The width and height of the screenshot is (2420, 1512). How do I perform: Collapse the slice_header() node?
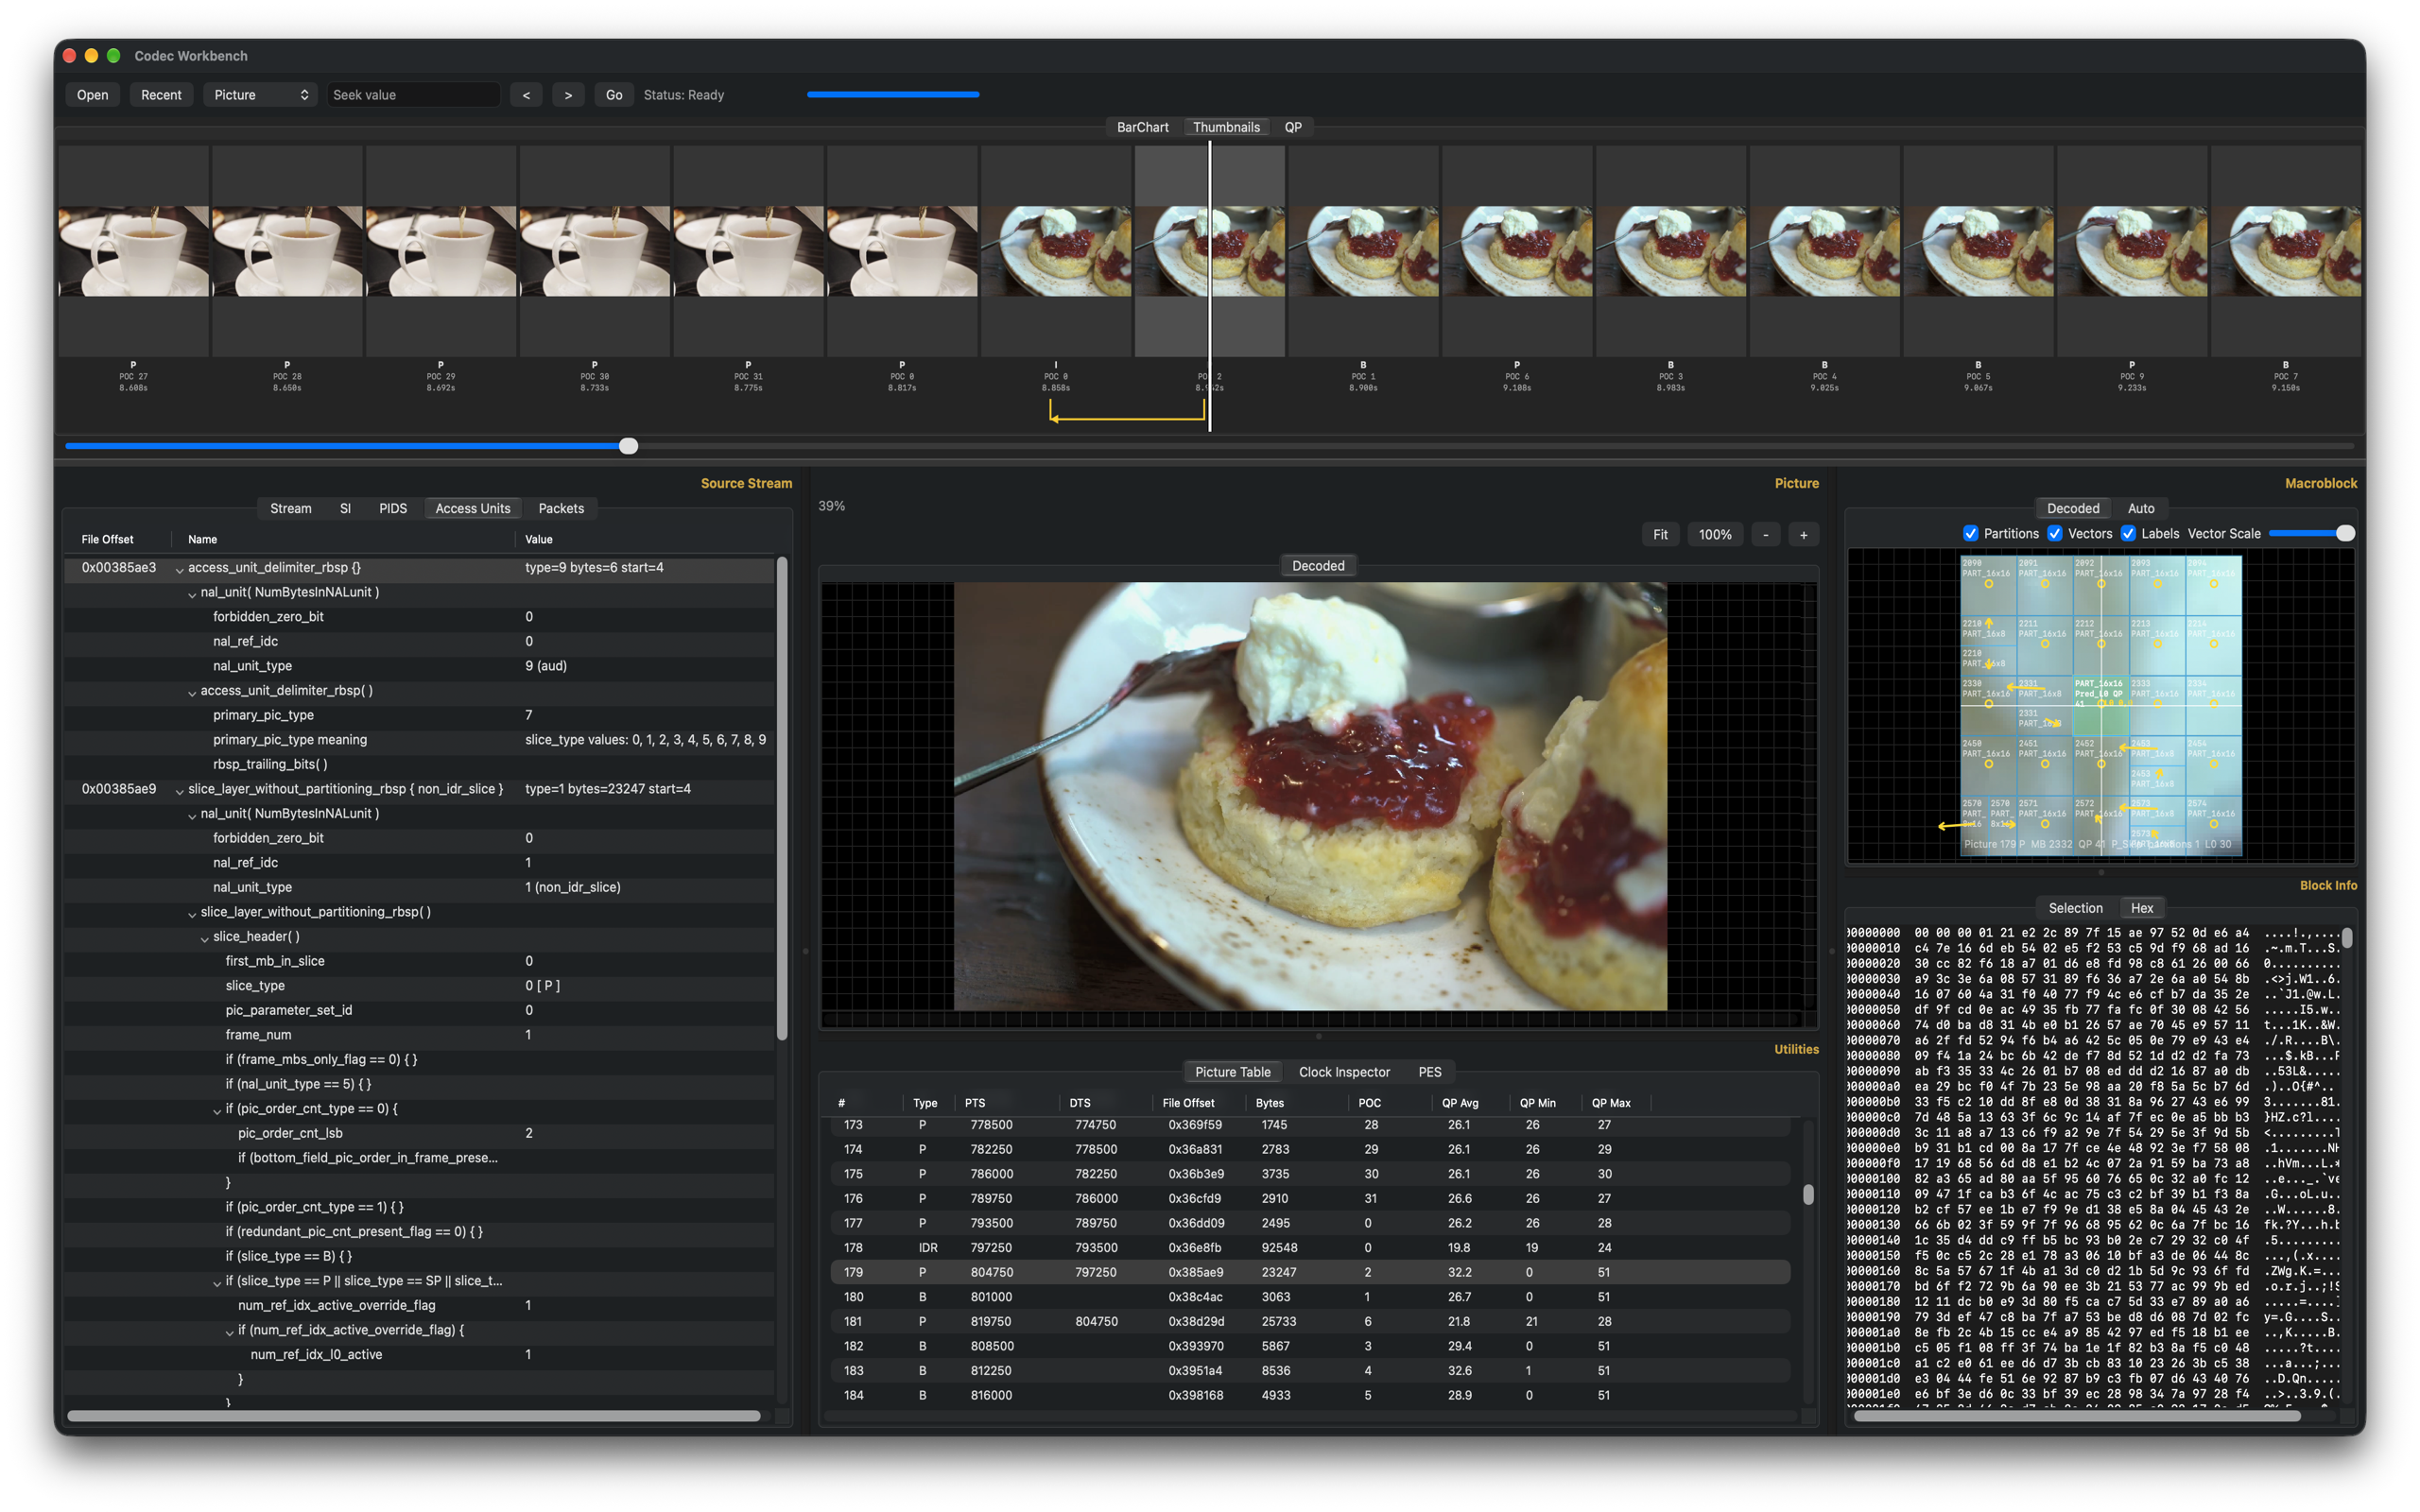coord(204,938)
